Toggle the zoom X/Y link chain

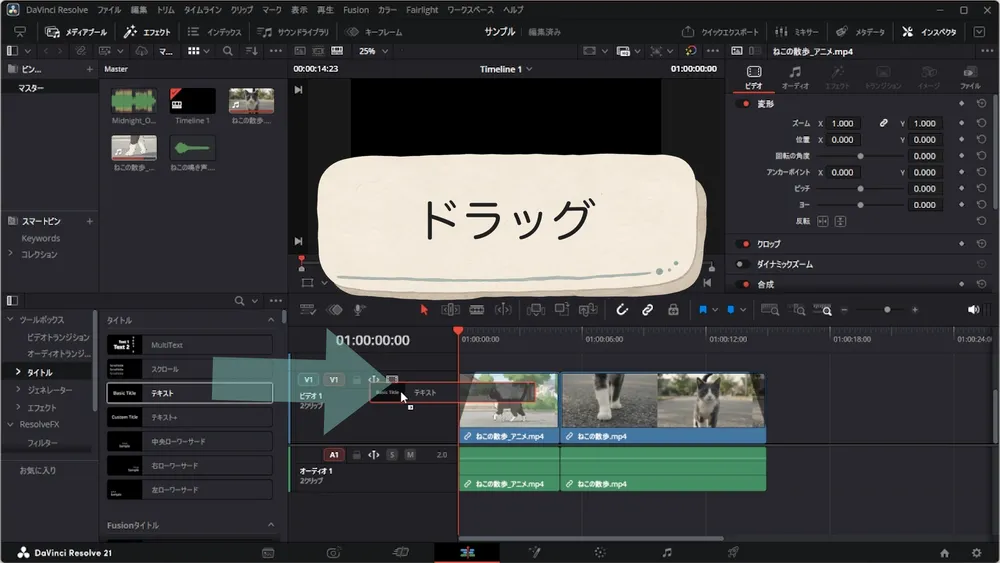click(x=883, y=123)
